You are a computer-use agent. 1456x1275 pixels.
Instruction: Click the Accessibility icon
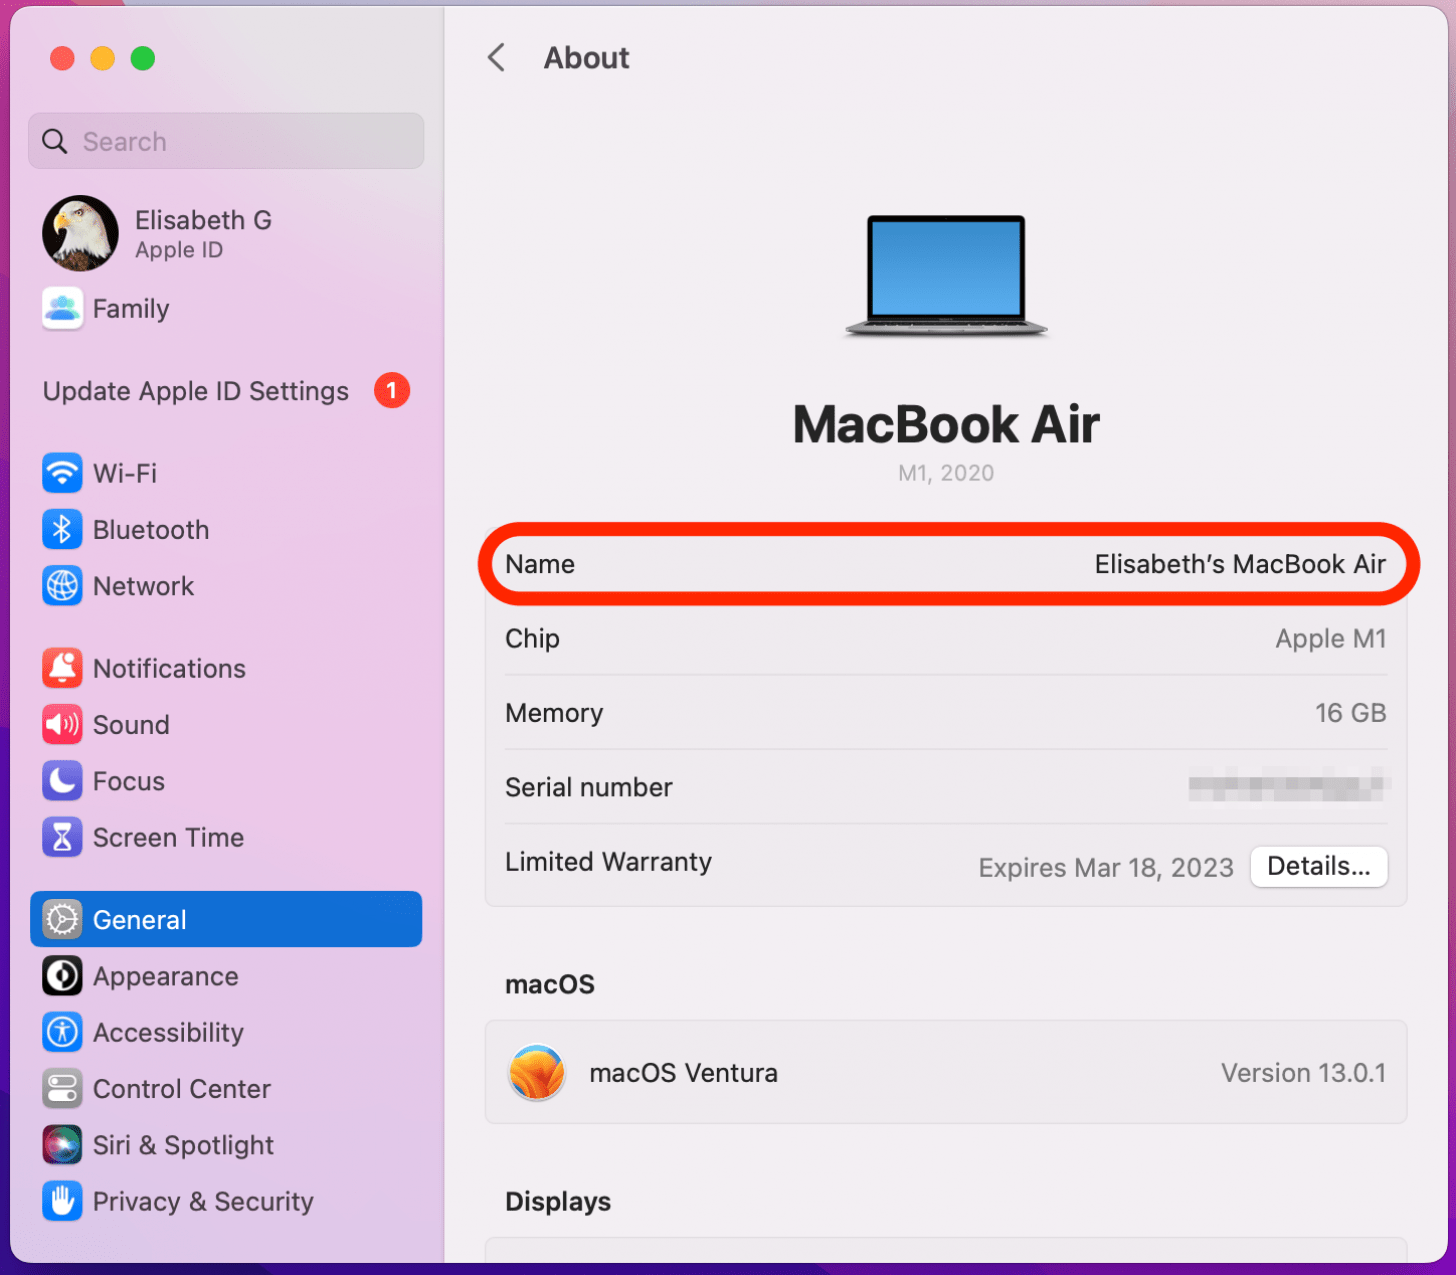[x=62, y=1032]
